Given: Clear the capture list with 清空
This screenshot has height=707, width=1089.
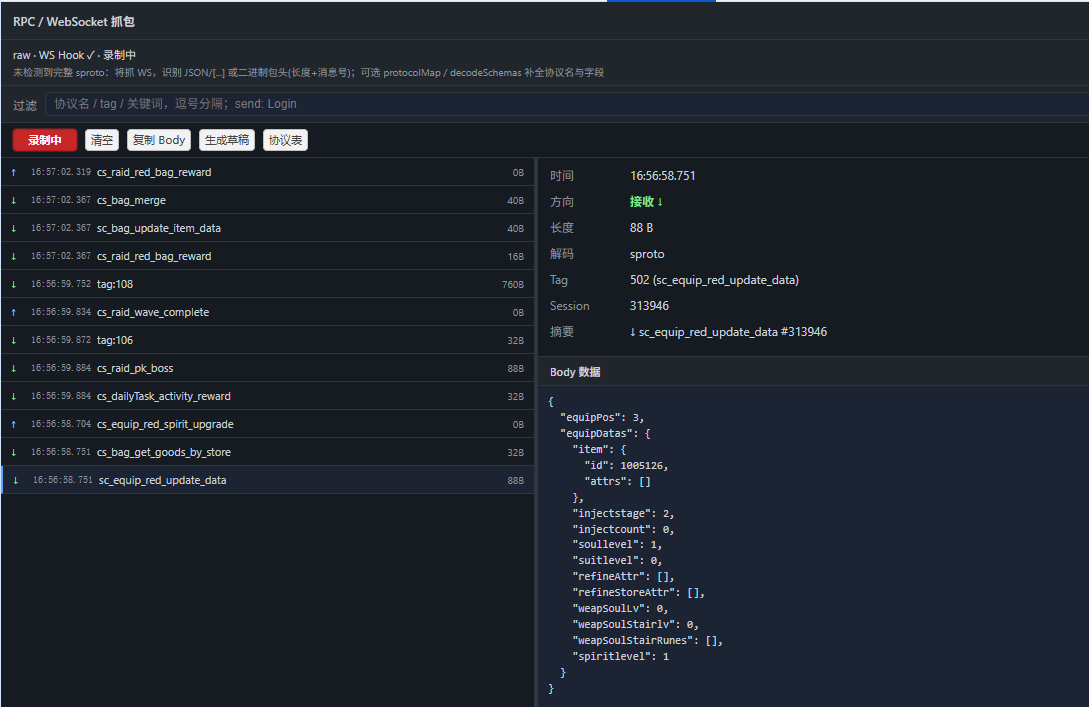Looking at the screenshot, I should (x=102, y=140).
